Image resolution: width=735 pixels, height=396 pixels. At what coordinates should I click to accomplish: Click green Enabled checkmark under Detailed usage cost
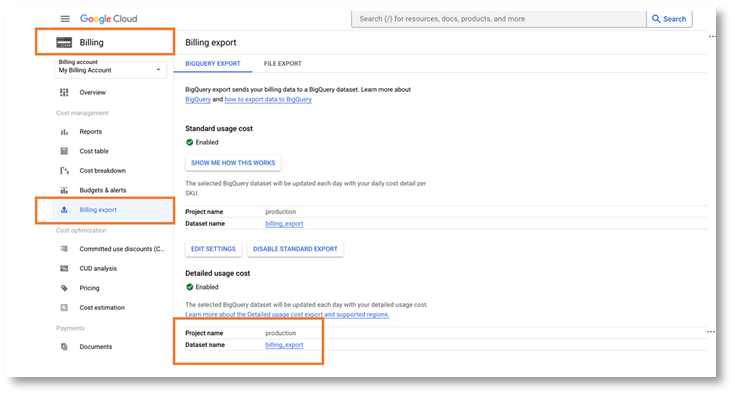tap(189, 287)
